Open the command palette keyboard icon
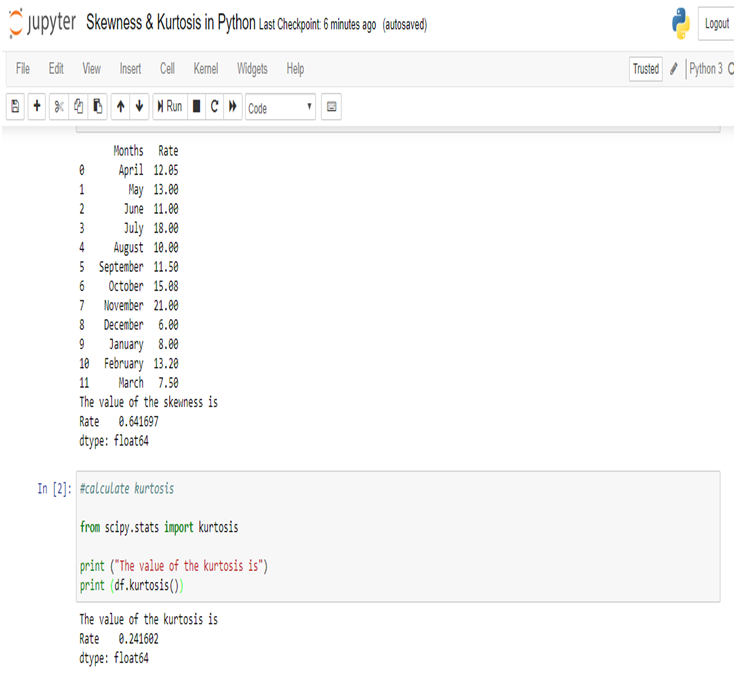The image size is (736, 679). (331, 107)
